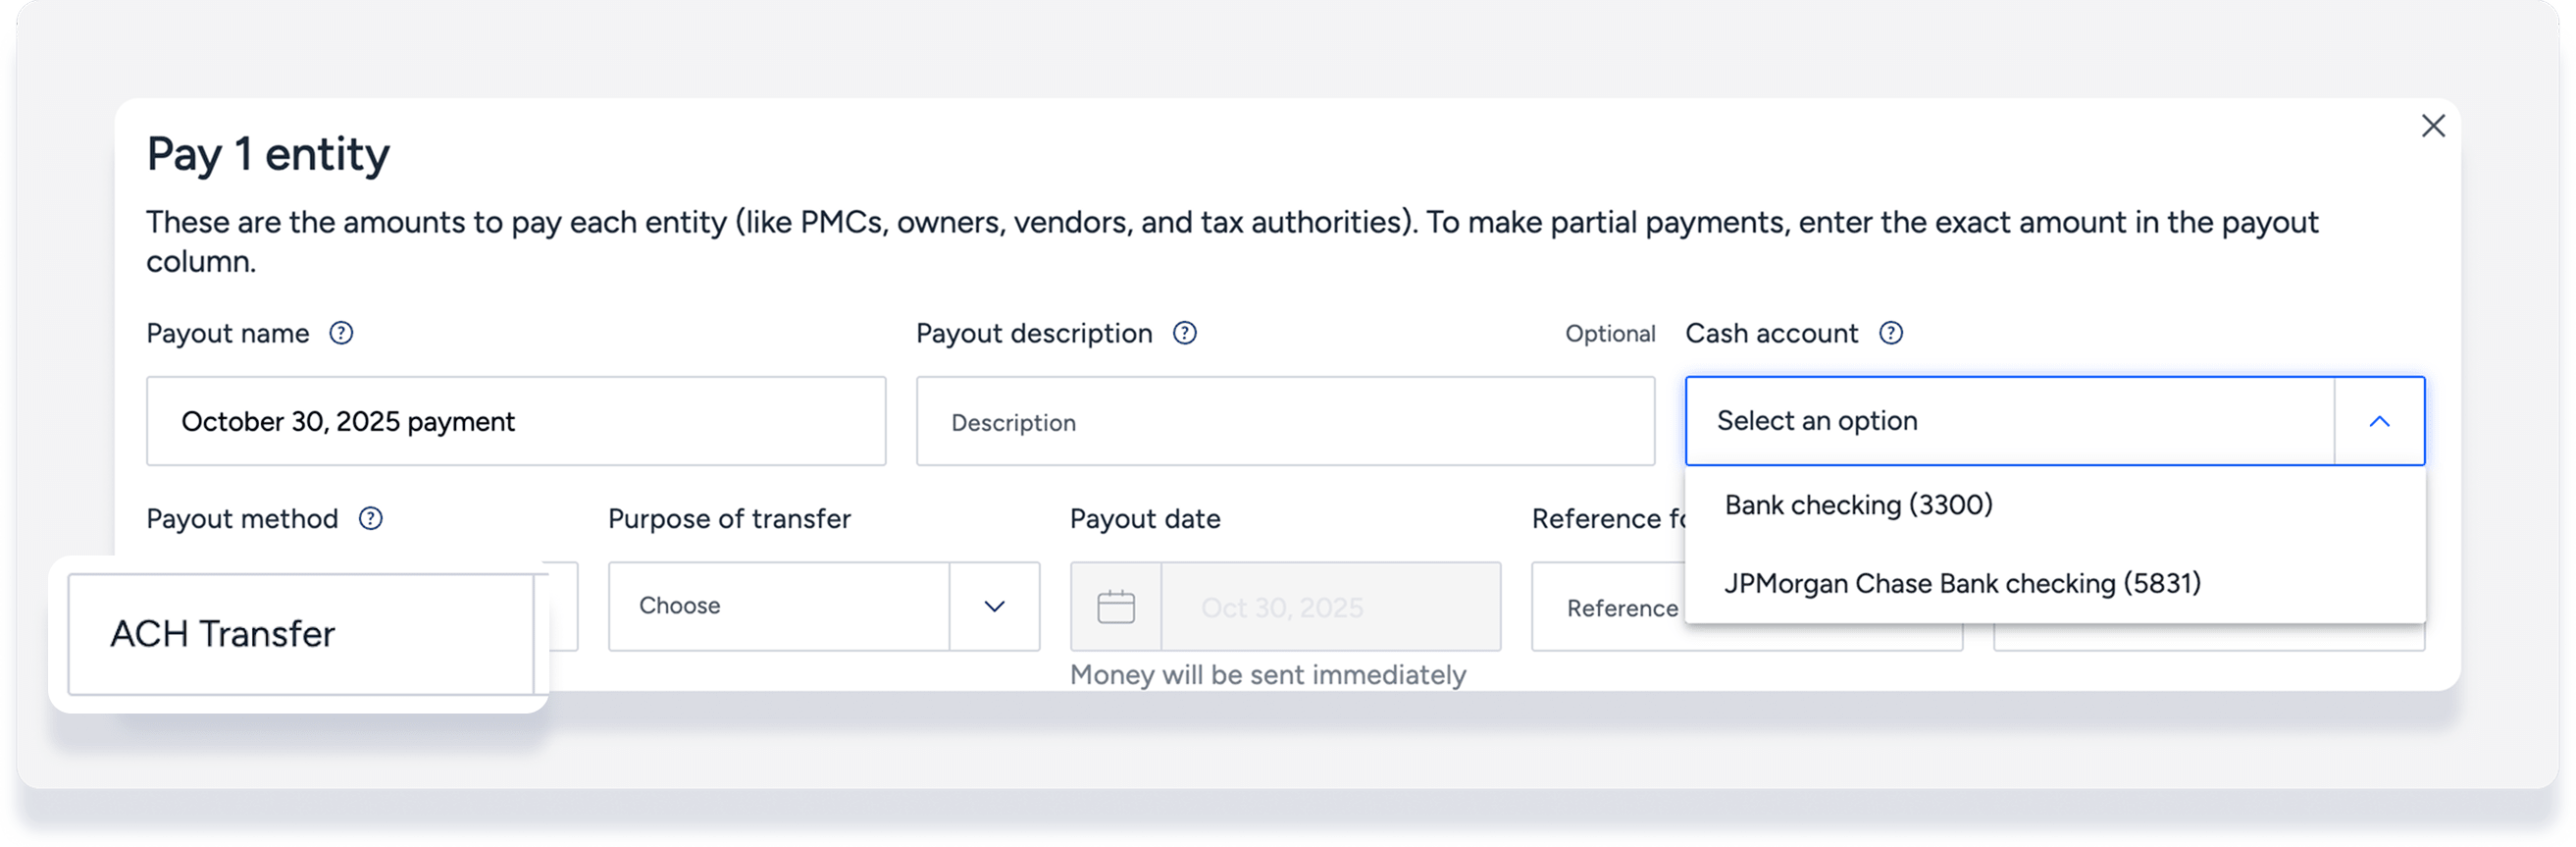Click the 'Choose' text in Purpose of transfer
Image resolution: width=2576 pixels, height=847 pixels.
tap(680, 606)
